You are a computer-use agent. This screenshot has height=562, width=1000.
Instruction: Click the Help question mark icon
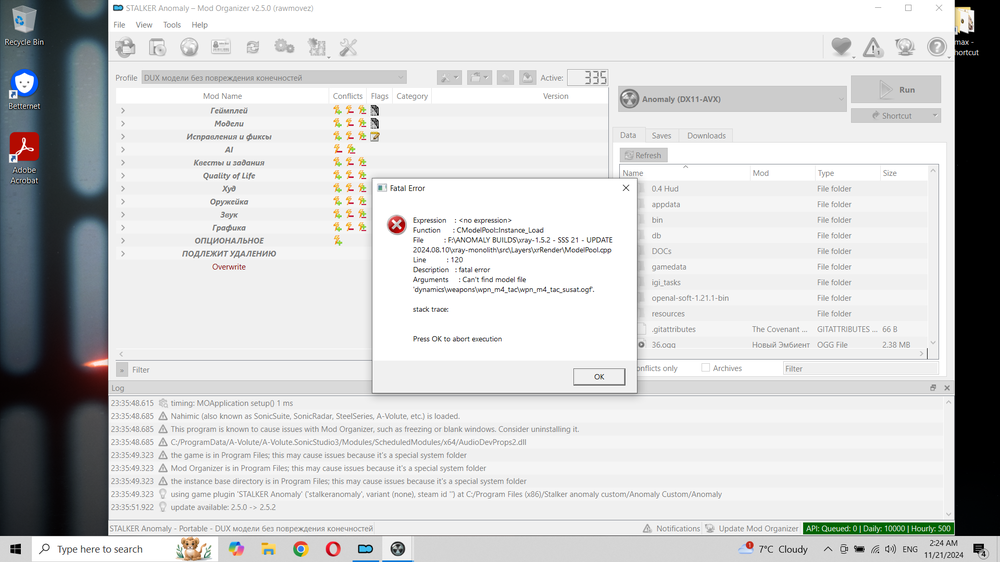point(936,47)
